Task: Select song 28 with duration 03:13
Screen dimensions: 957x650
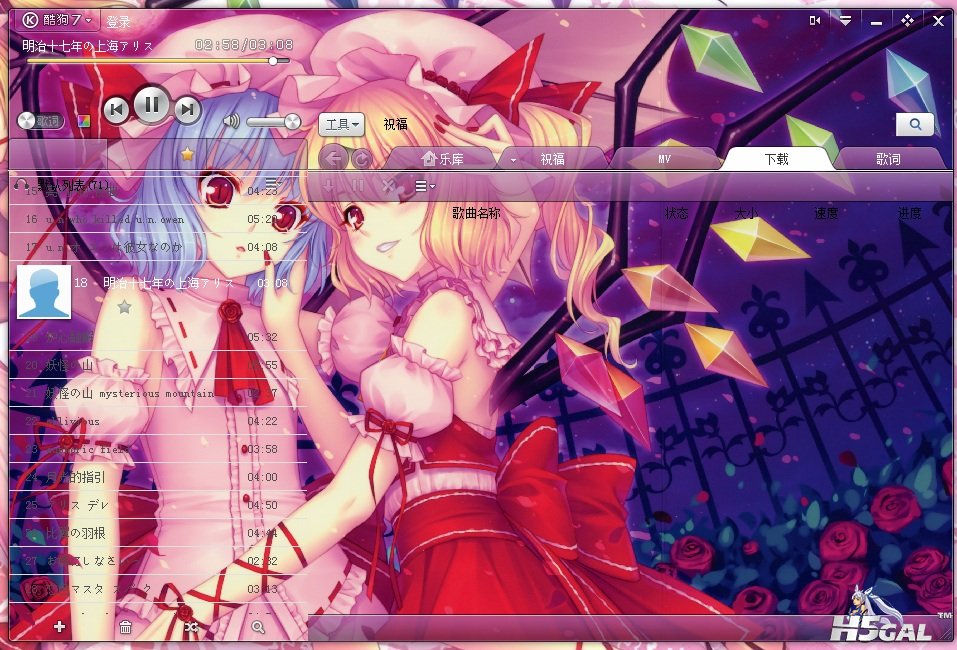Action: pyautogui.click(x=158, y=589)
